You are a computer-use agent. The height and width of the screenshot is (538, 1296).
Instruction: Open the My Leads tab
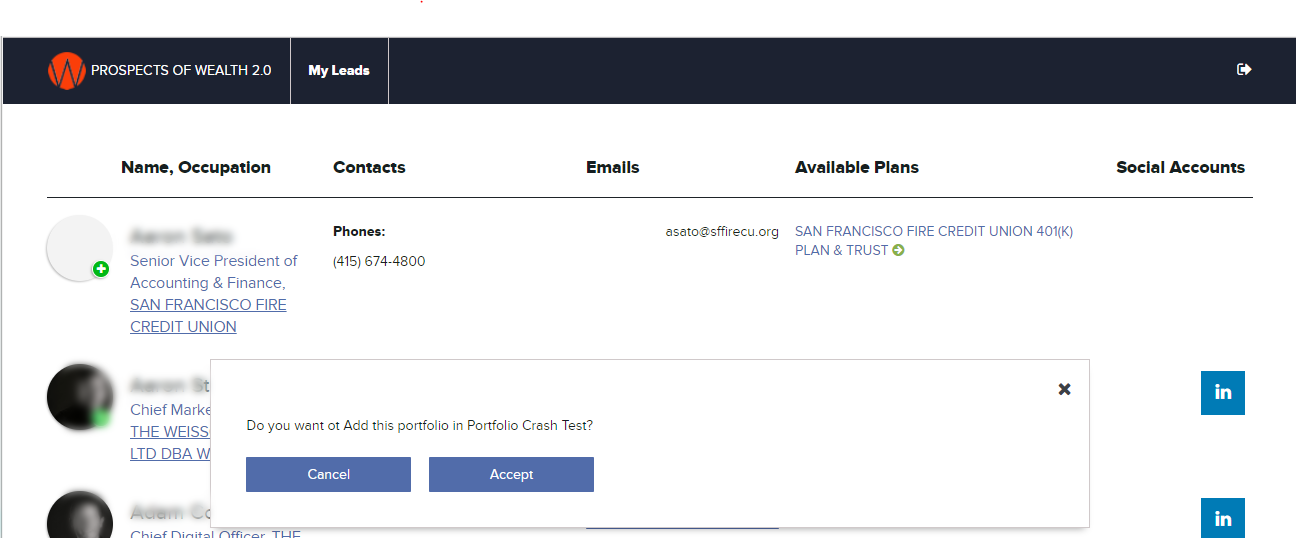coord(339,71)
